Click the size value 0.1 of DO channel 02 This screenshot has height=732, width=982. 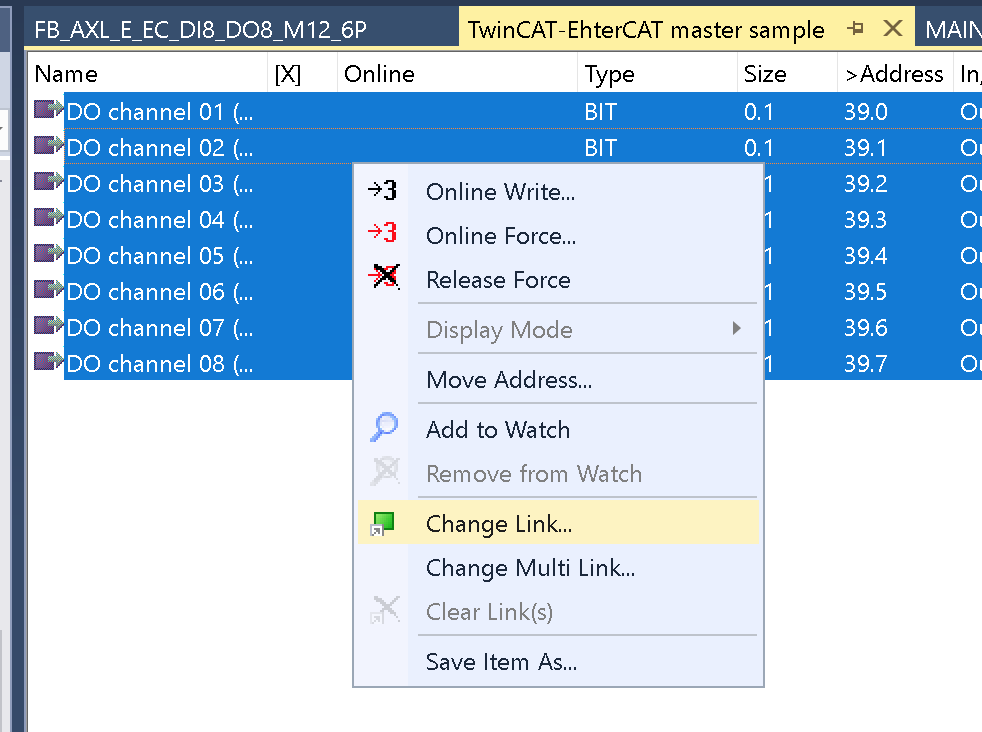[x=758, y=148]
